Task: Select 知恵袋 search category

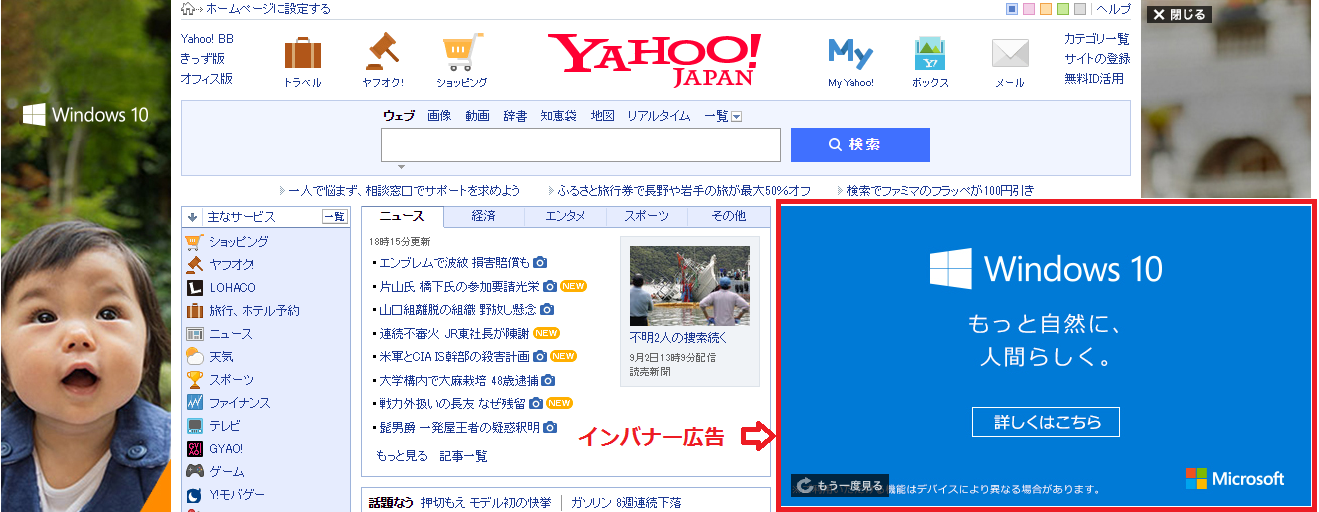Action: point(559,116)
